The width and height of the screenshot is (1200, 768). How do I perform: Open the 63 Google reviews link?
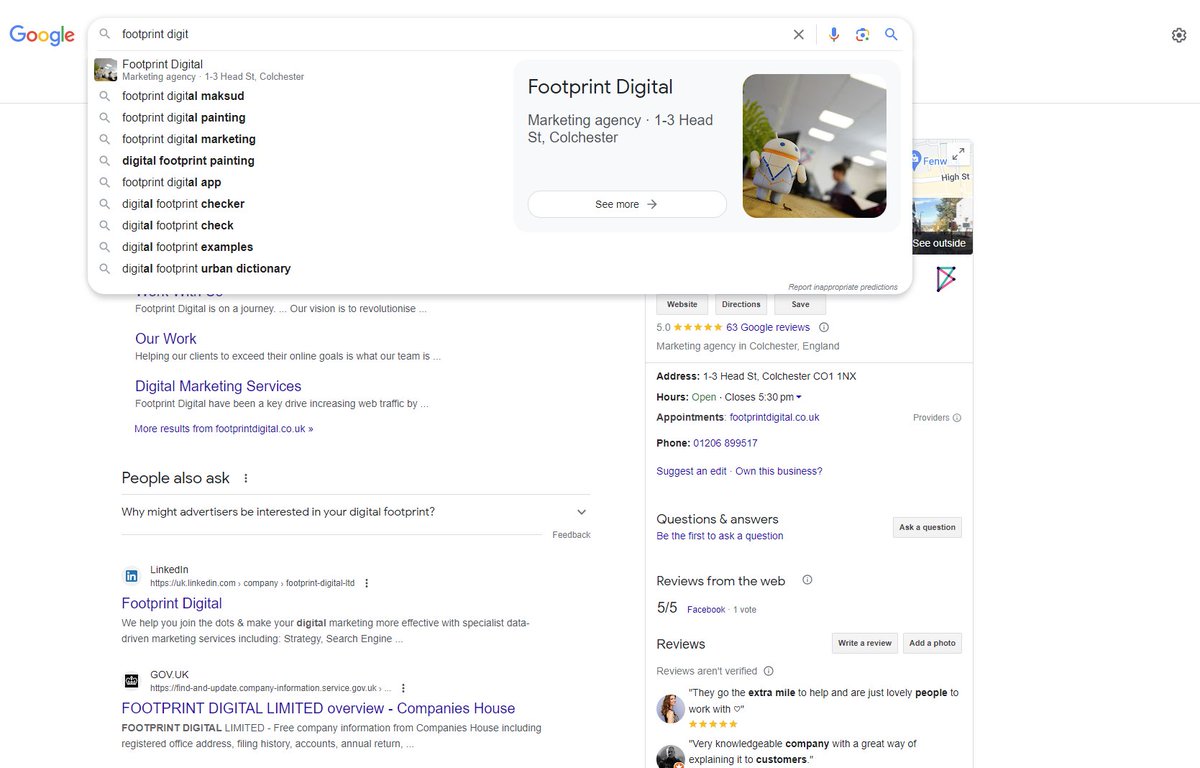coord(767,327)
